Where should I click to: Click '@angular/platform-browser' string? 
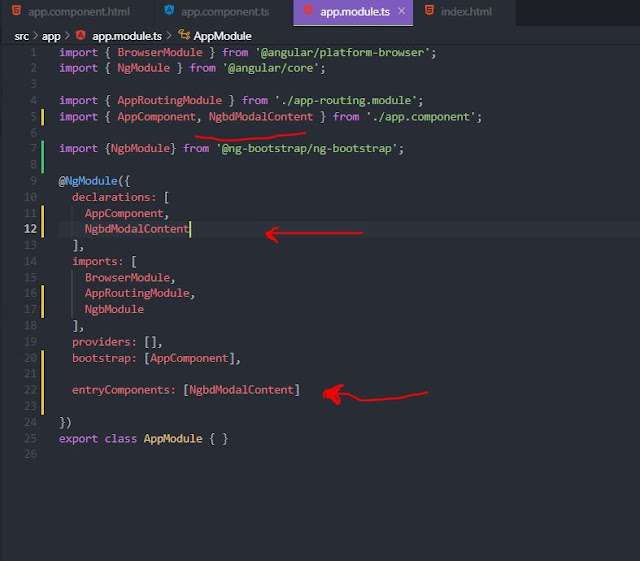click(343, 53)
